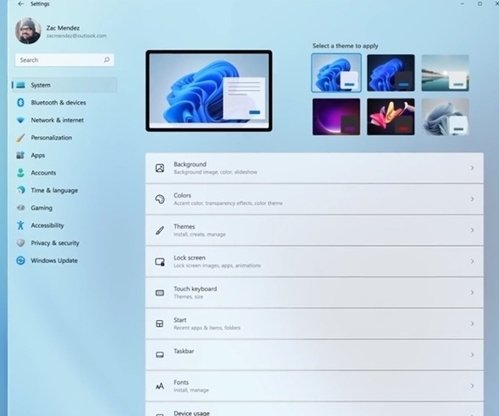Viewport: 499px width, 416px height.
Task: Expand Touch keyboard row chevron
Action: point(472,292)
